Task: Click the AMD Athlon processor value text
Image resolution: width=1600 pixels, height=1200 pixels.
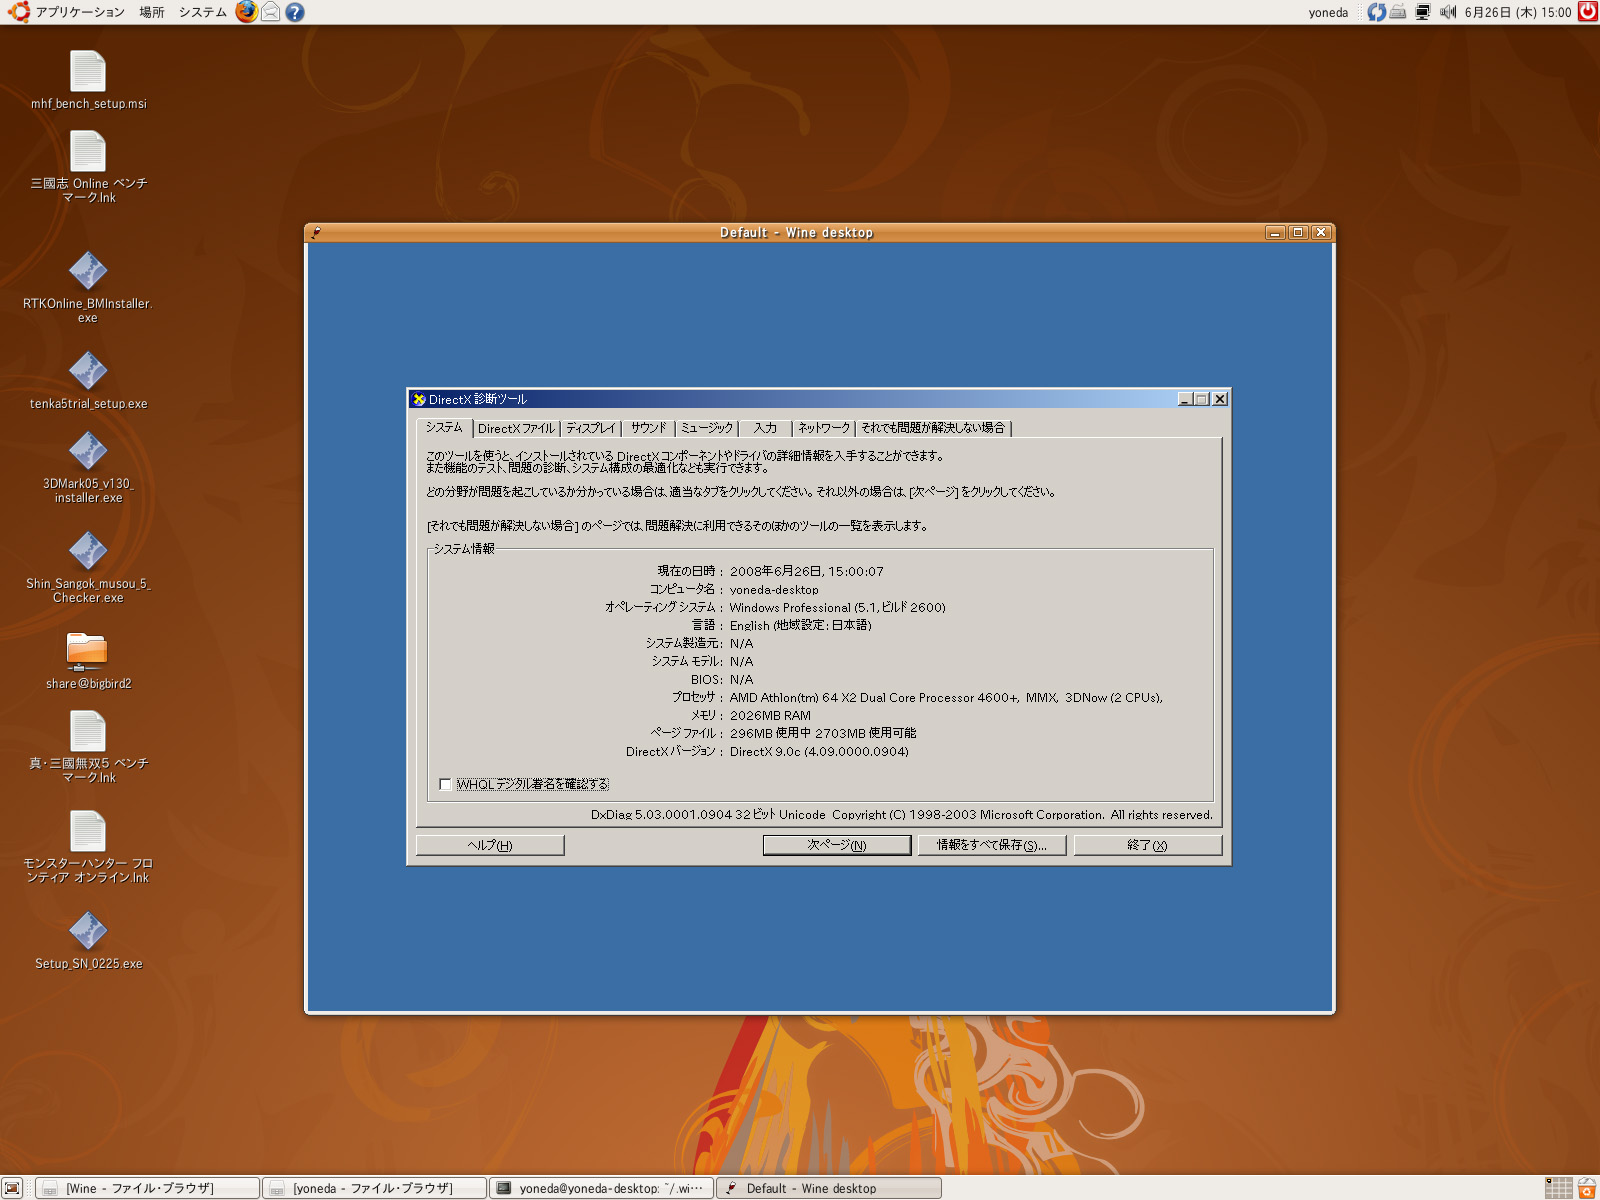Action: [x=946, y=698]
